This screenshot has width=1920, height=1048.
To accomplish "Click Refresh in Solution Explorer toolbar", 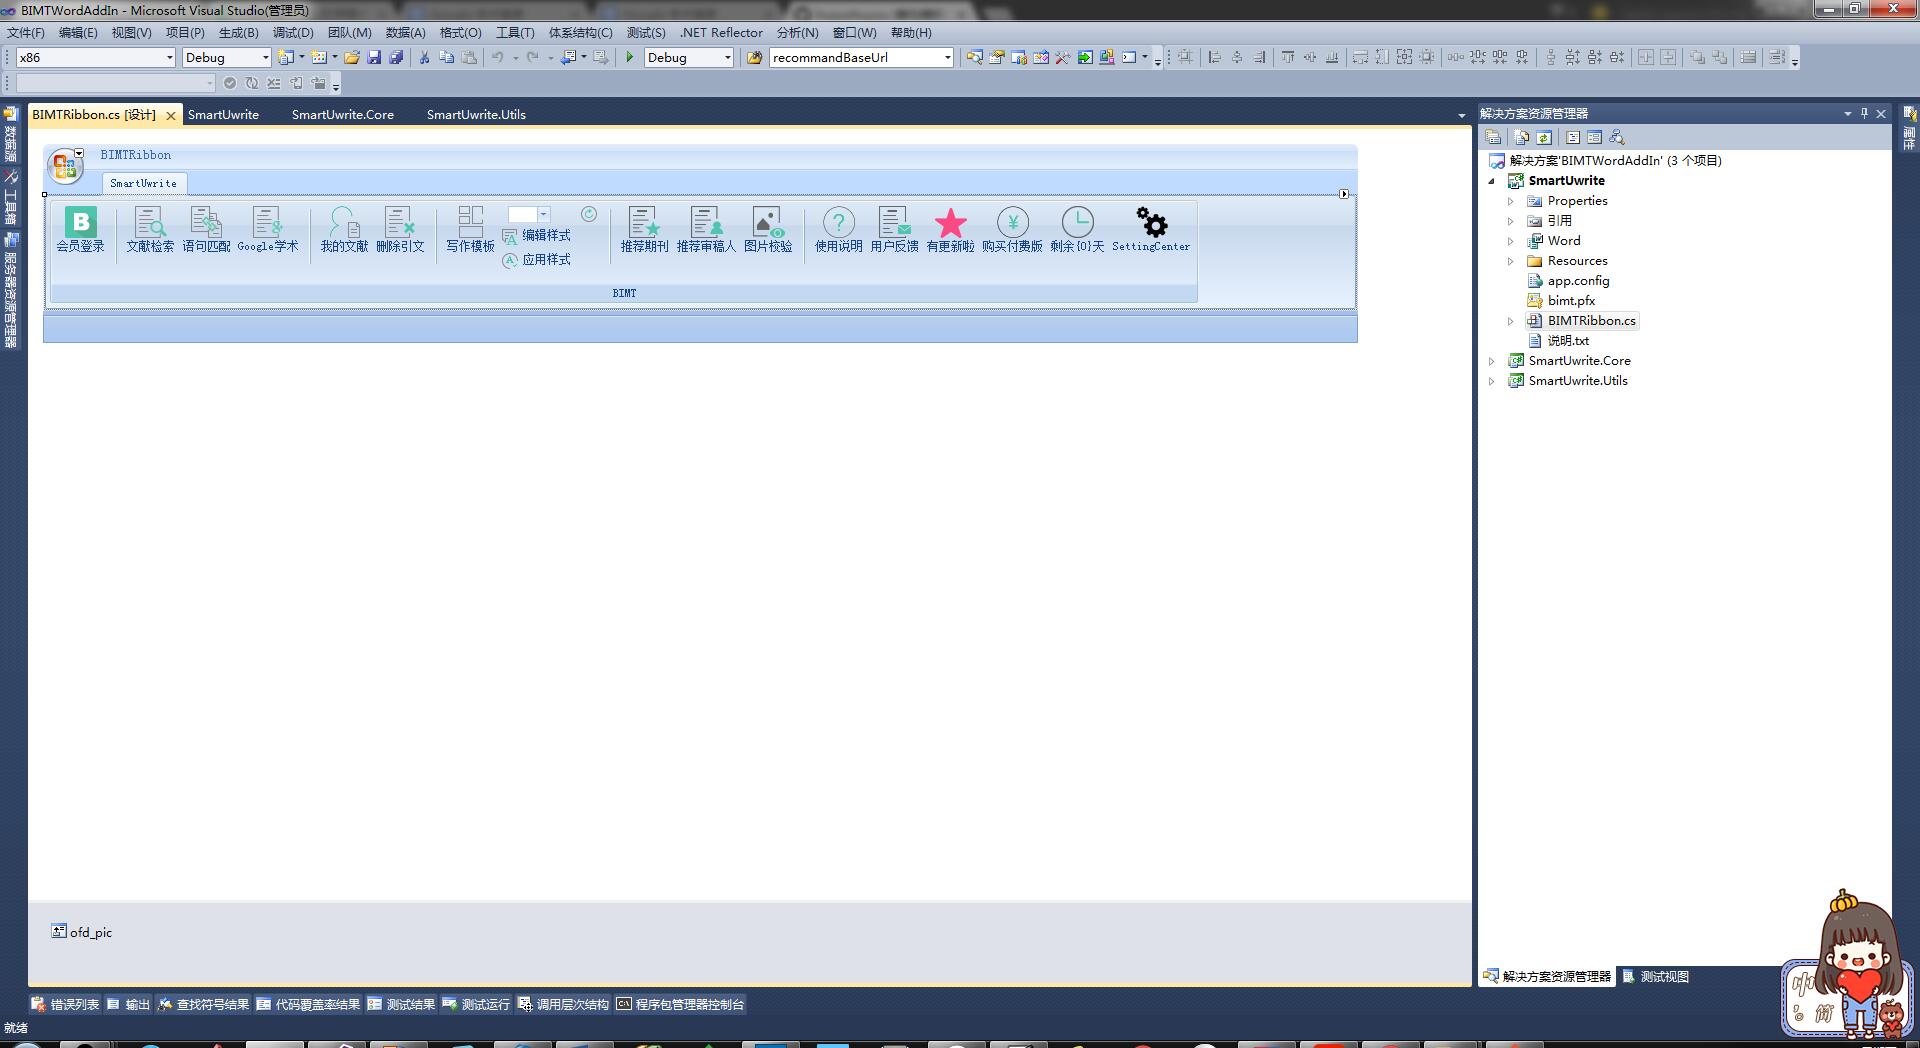I will pyautogui.click(x=1544, y=138).
